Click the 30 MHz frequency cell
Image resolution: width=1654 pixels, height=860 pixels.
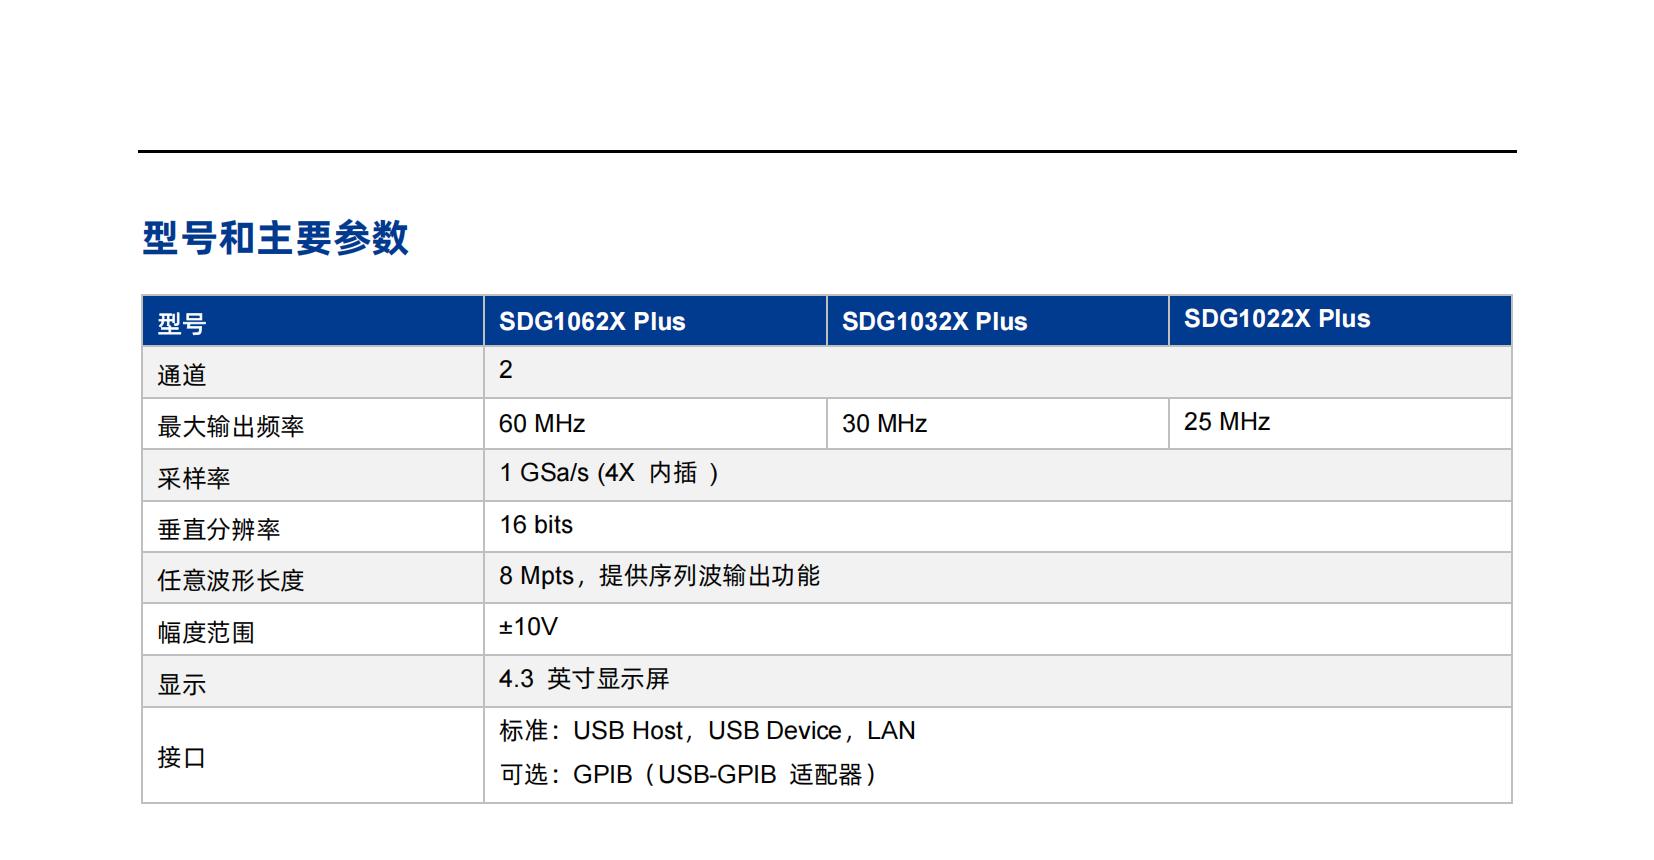point(884,424)
